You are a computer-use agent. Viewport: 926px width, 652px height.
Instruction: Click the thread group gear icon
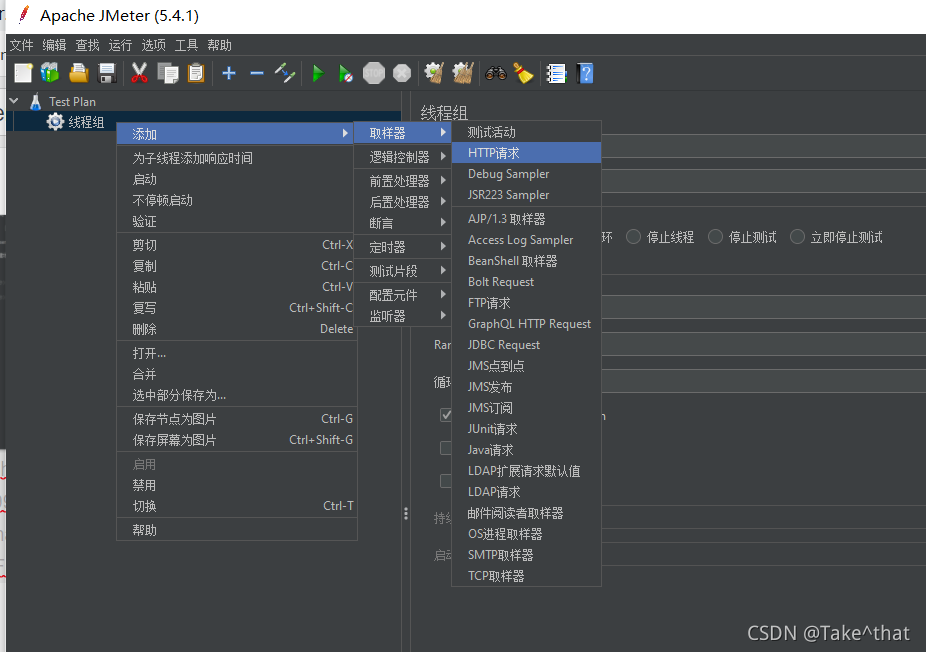[x=56, y=122]
